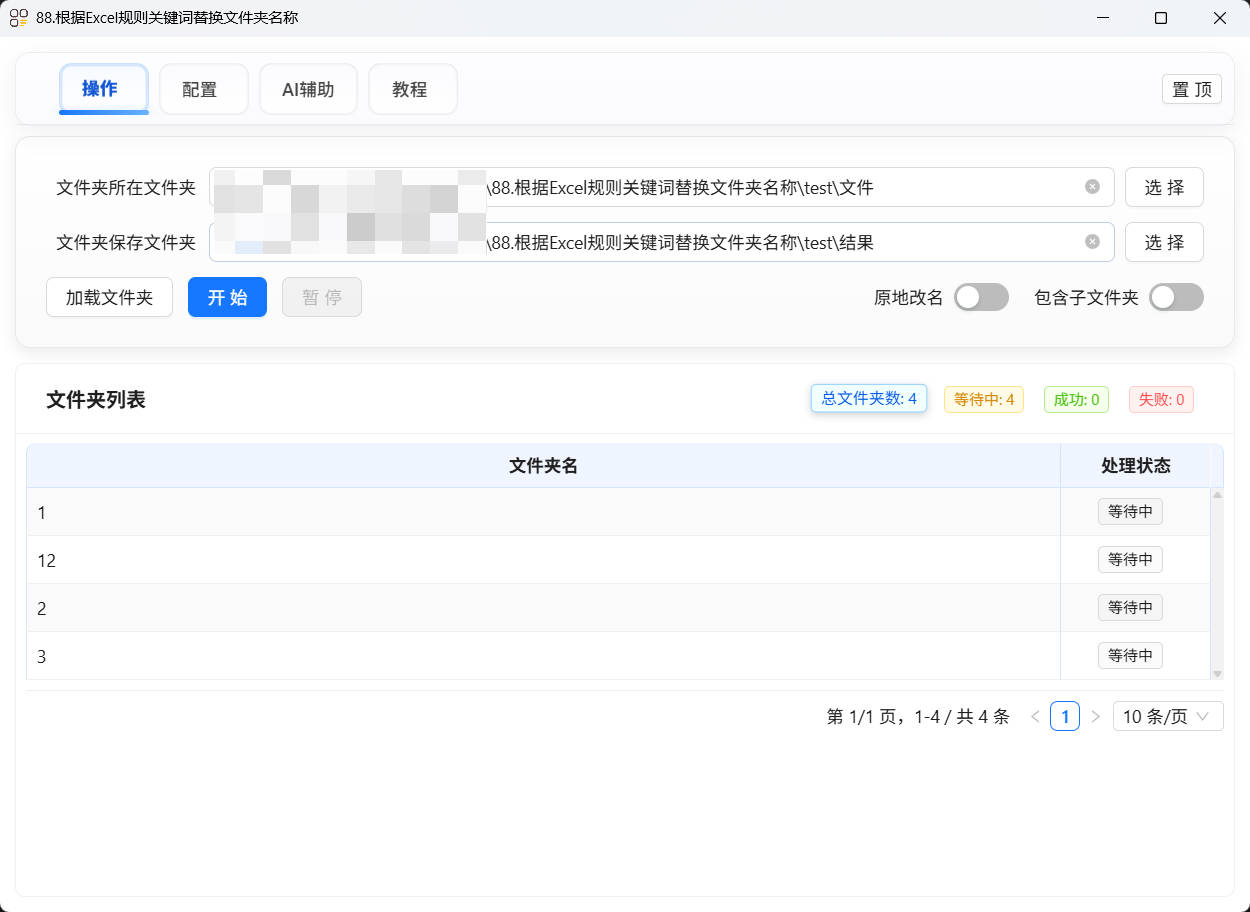Switch to the 配置 tab

point(203,88)
